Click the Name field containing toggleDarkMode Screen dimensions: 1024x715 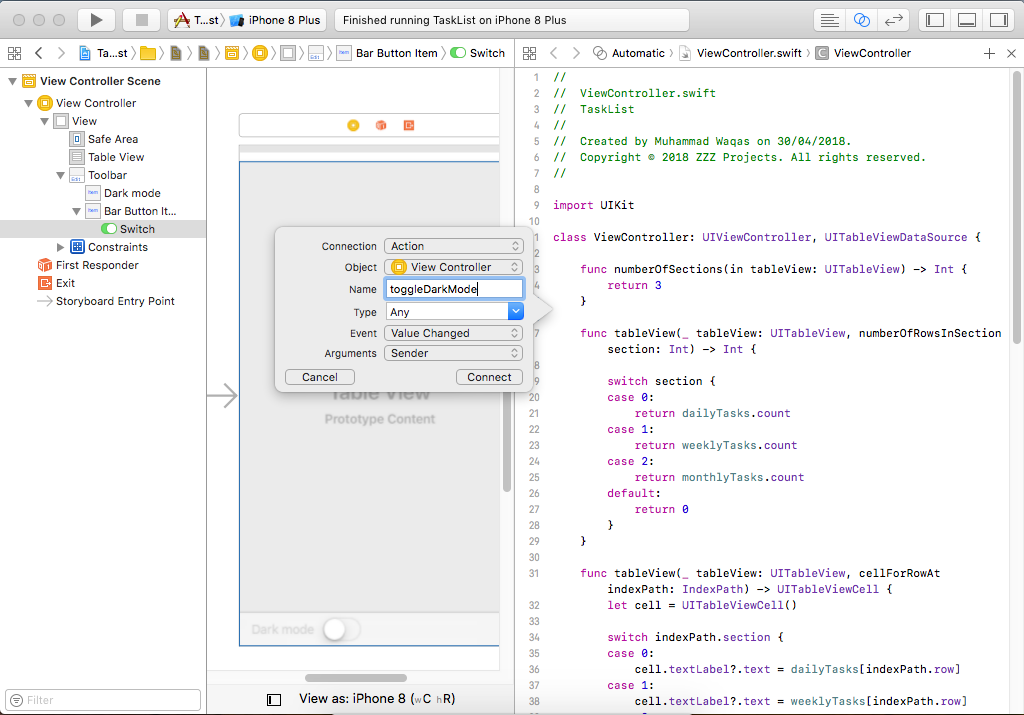point(453,289)
